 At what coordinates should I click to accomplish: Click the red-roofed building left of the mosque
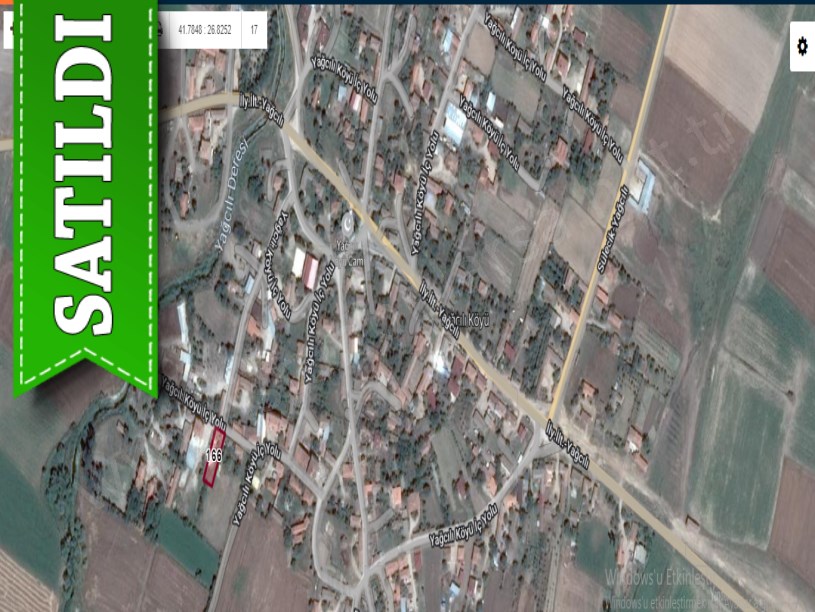click(311, 271)
